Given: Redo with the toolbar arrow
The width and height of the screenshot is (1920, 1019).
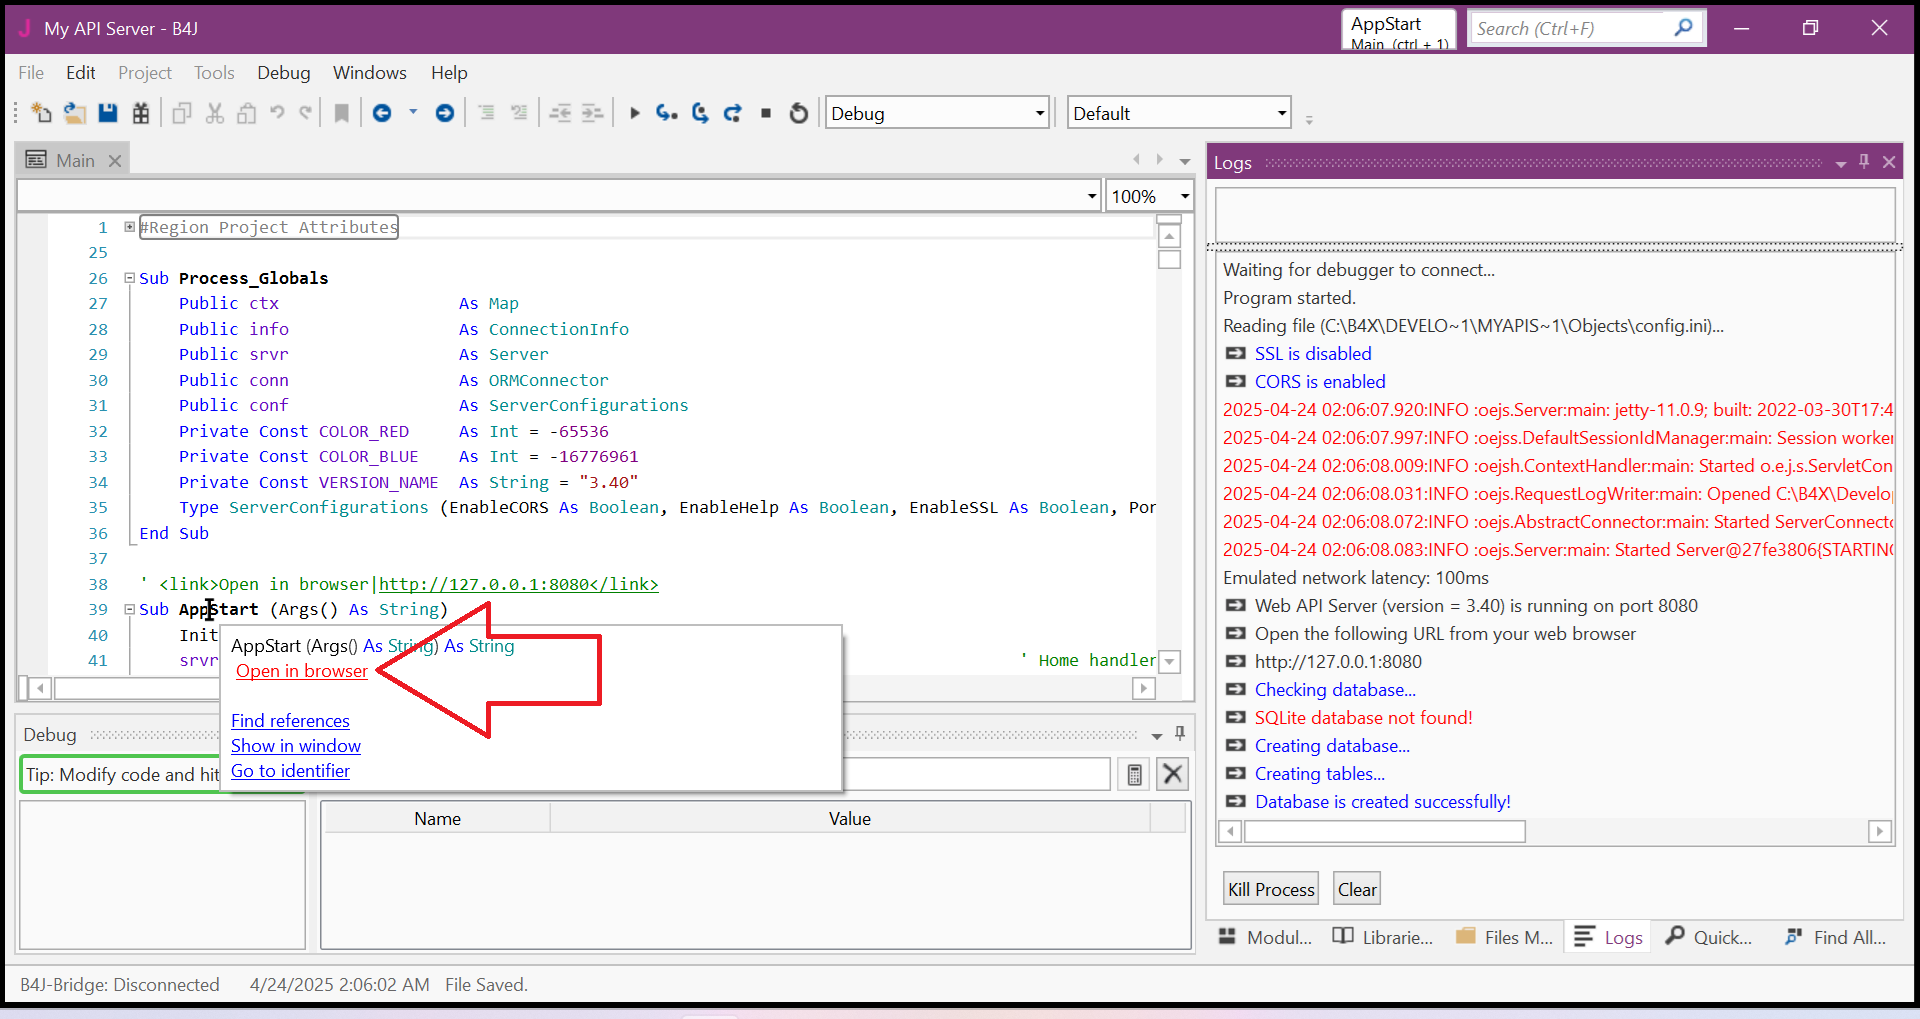Looking at the screenshot, I should point(306,113).
